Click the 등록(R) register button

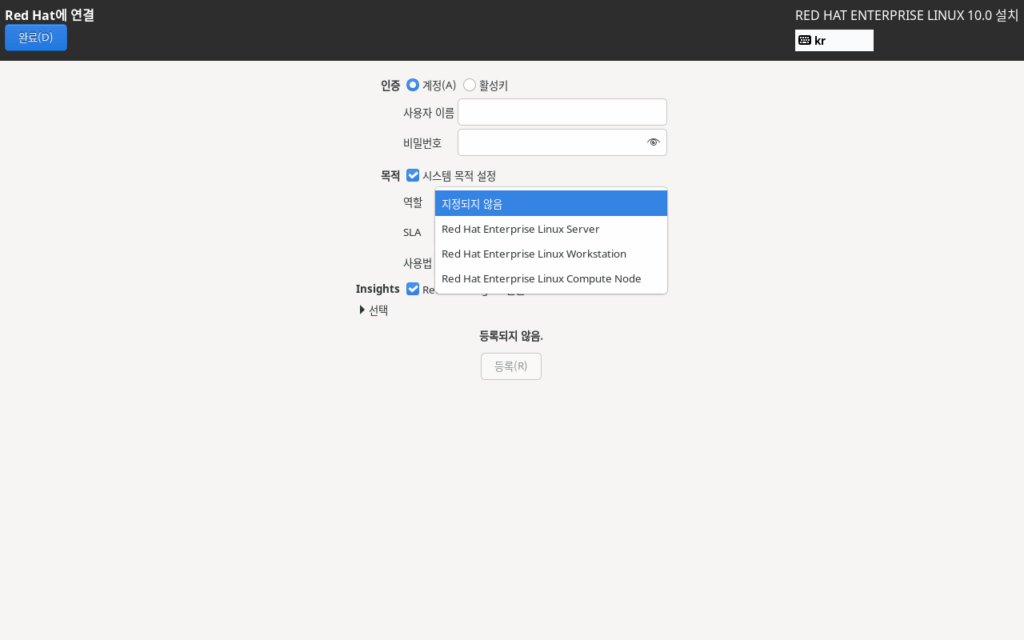pos(511,367)
